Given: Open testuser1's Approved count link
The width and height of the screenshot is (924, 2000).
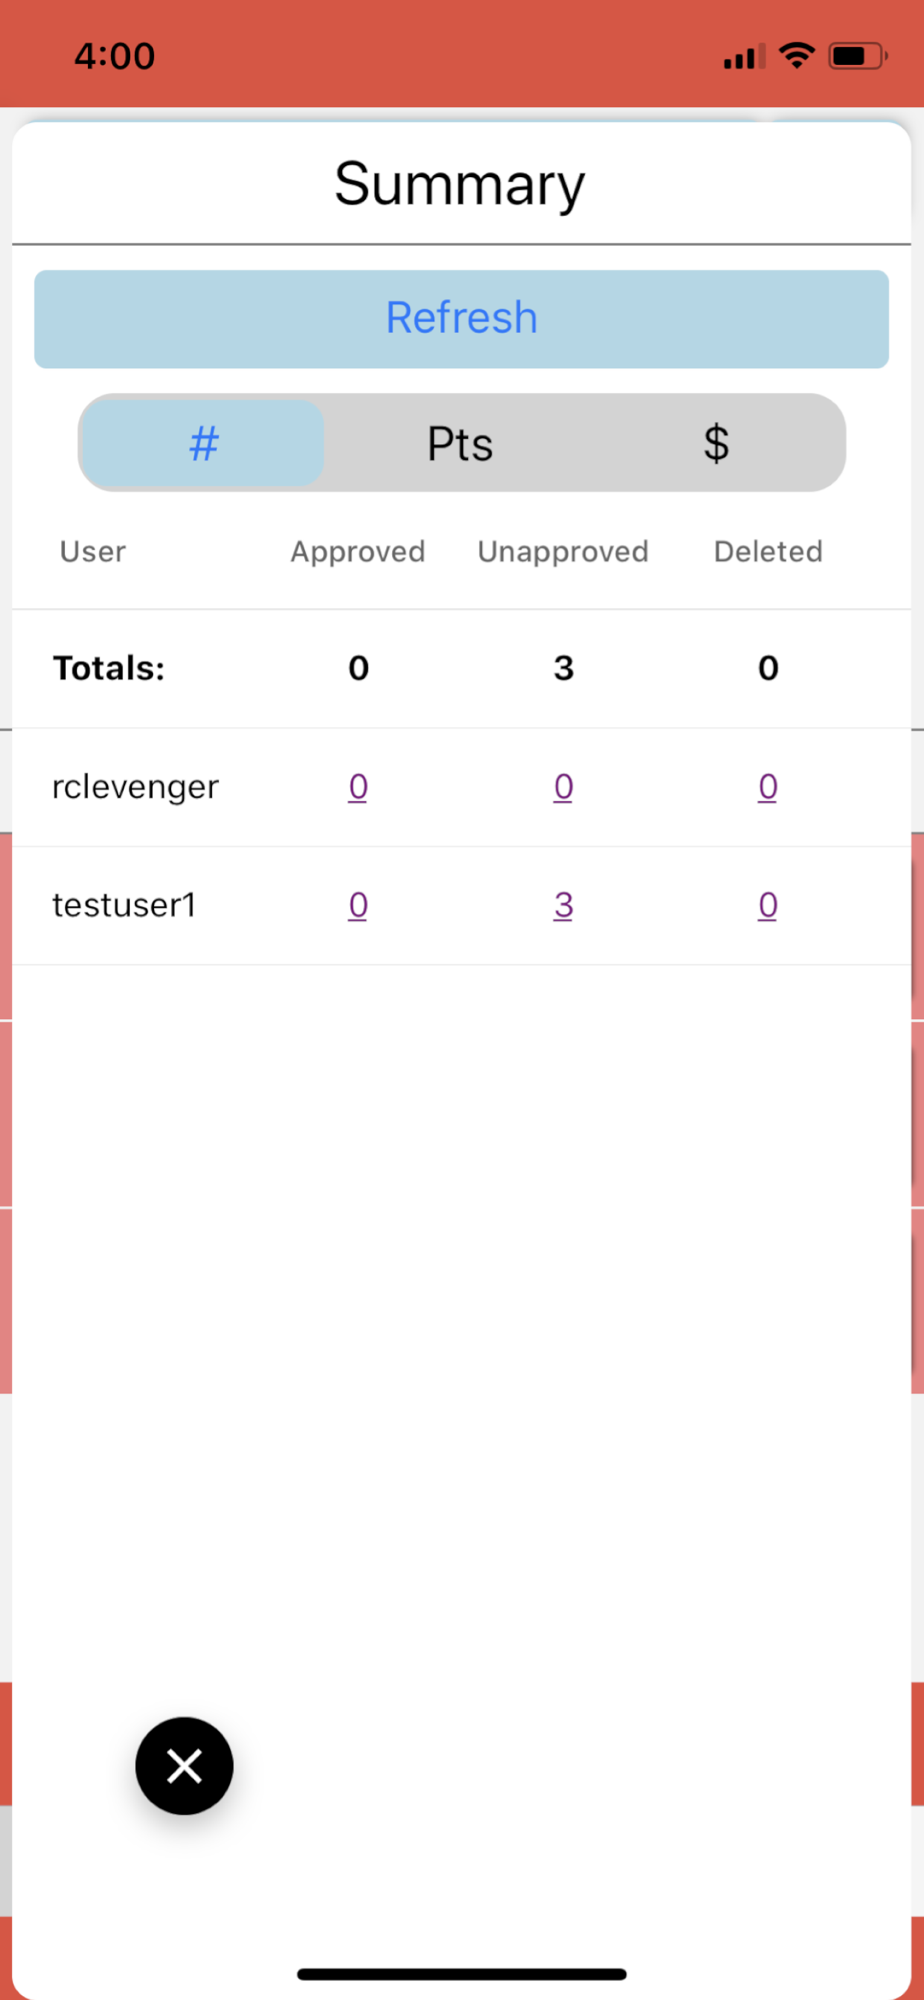Looking at the screenshot, I should 358,905.
